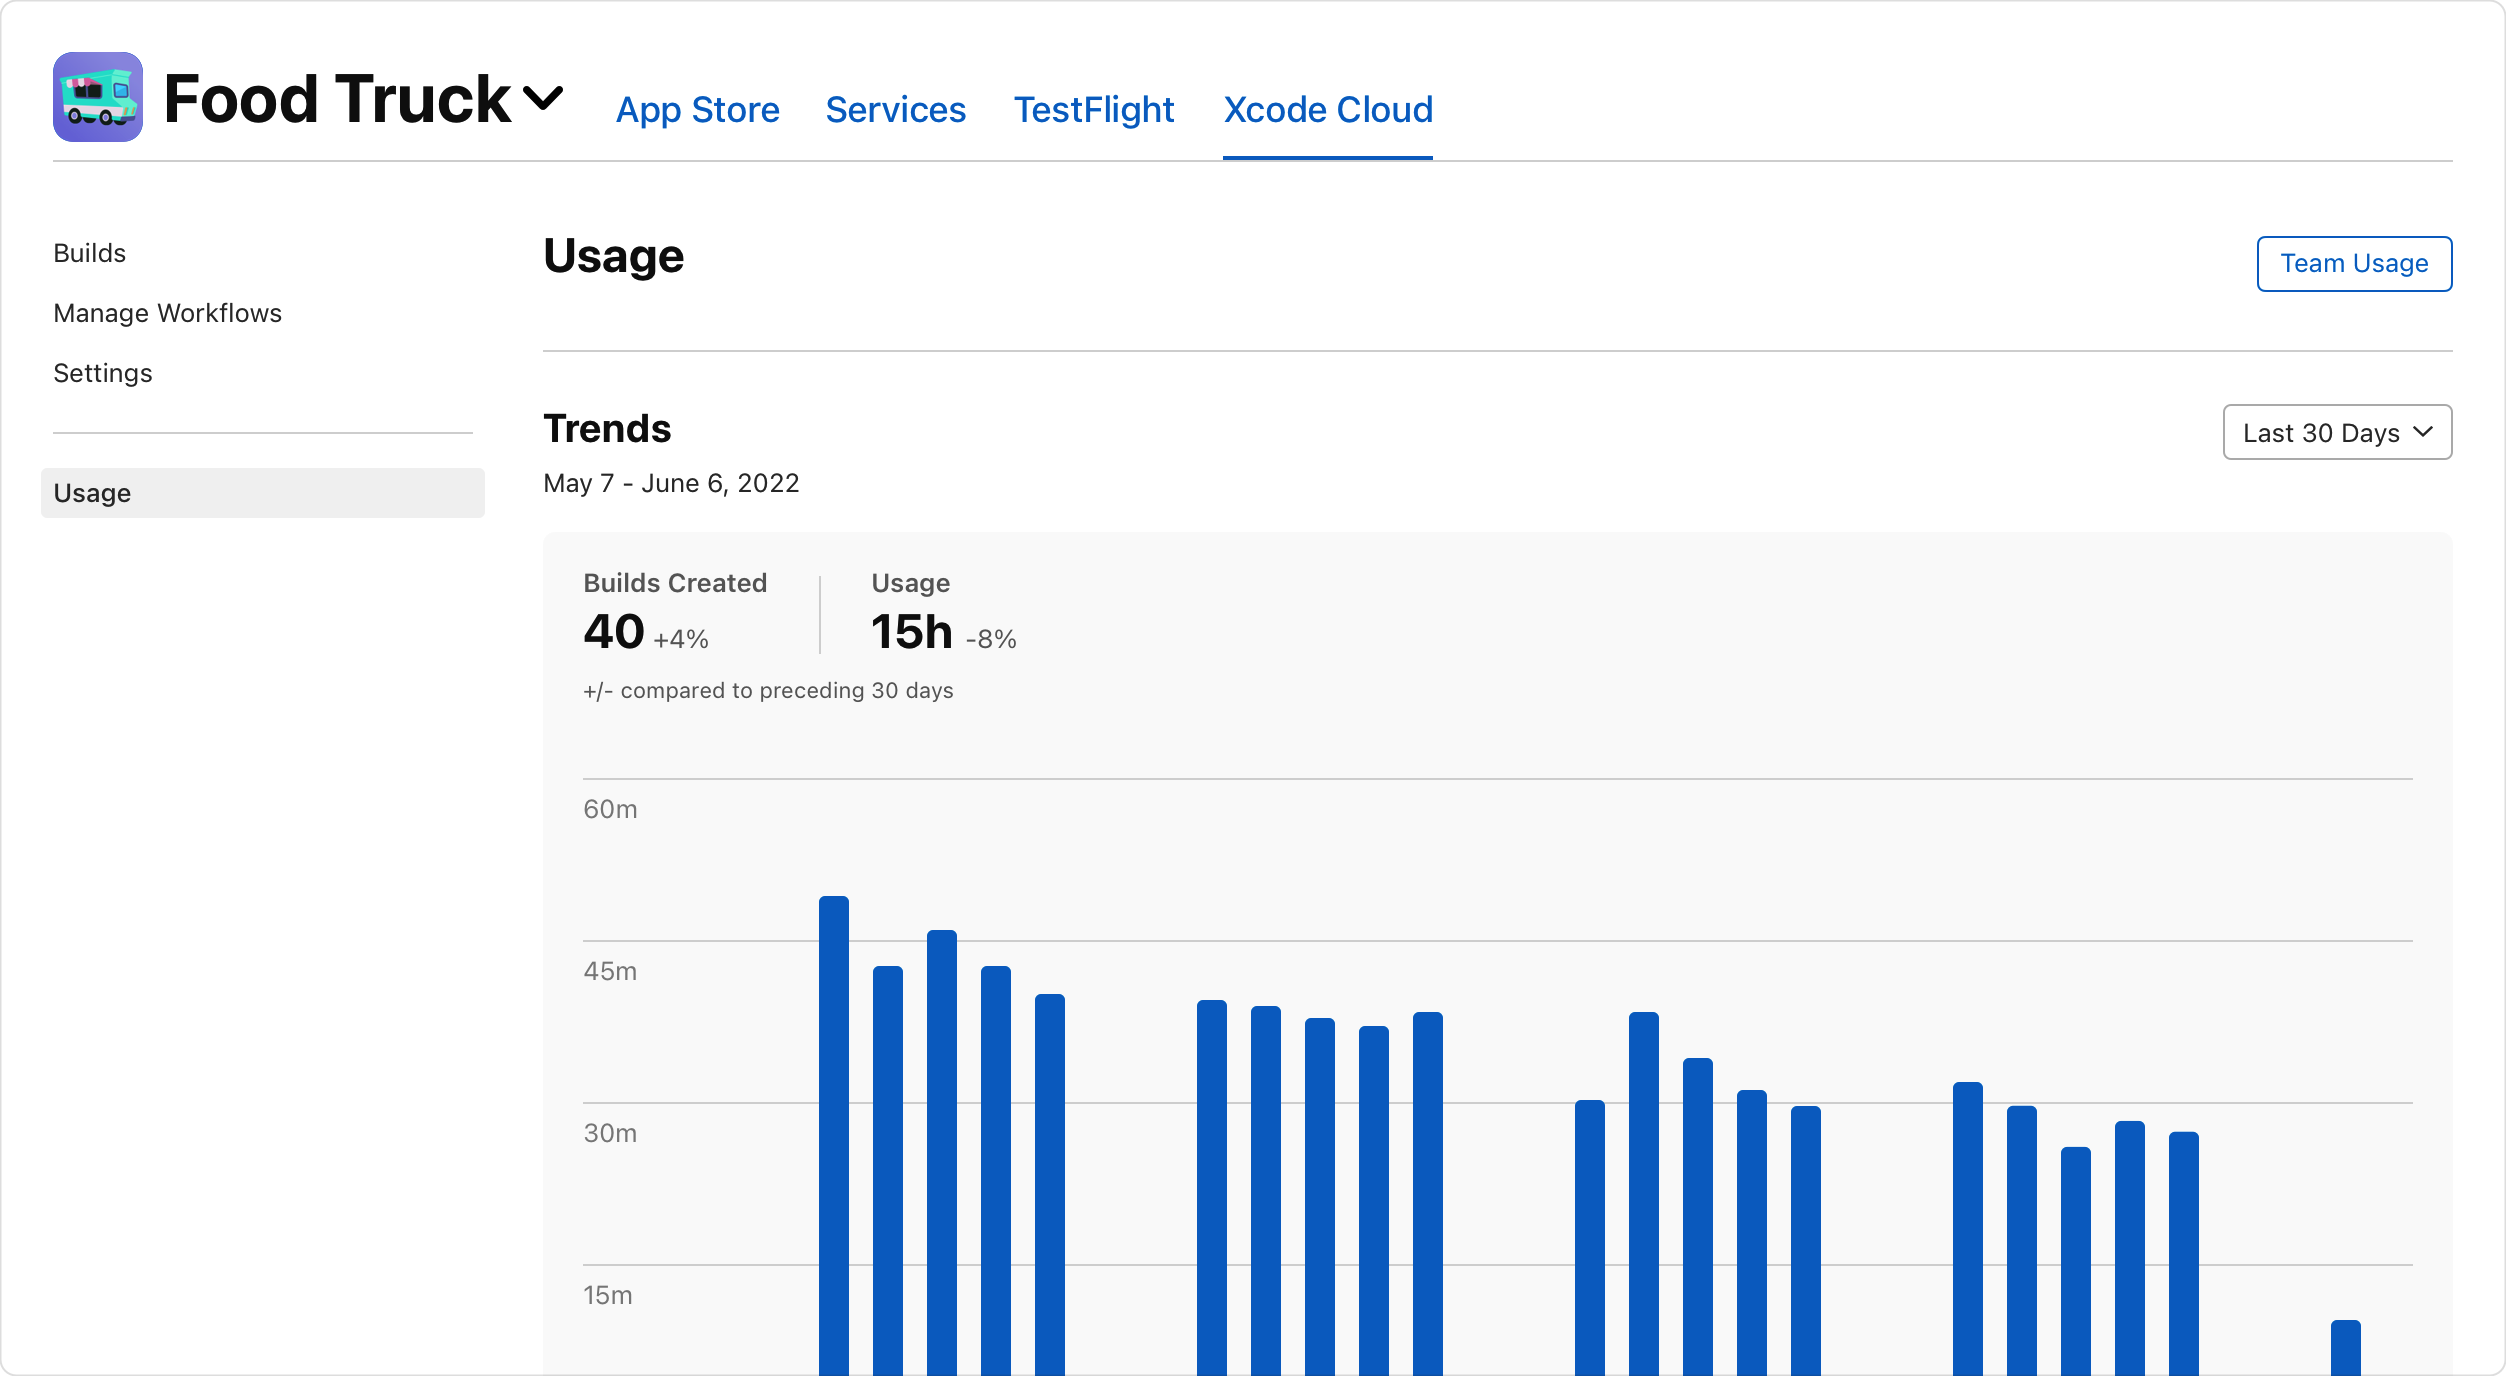Open the Last 30 Days dropdown
The height and width of the screenshot is (1376, 2506).
point(2336,432)
